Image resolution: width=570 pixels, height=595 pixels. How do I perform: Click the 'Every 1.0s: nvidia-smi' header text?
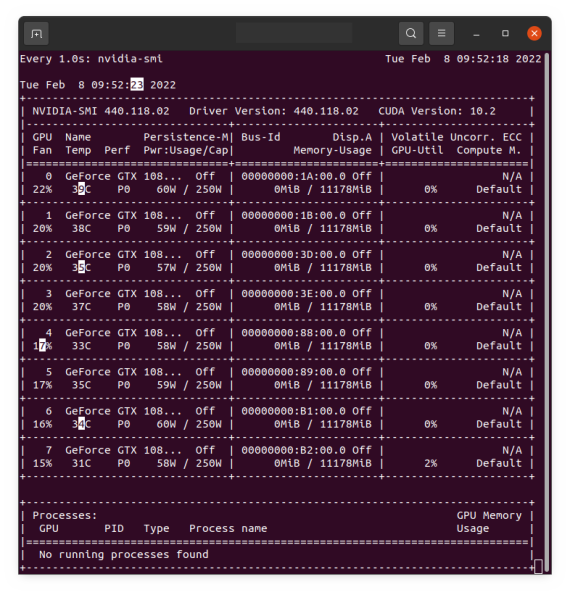pos(91,59)
